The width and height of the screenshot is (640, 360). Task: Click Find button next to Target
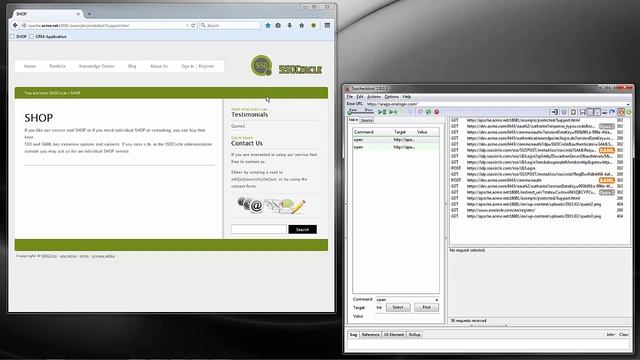click(426, 307)
